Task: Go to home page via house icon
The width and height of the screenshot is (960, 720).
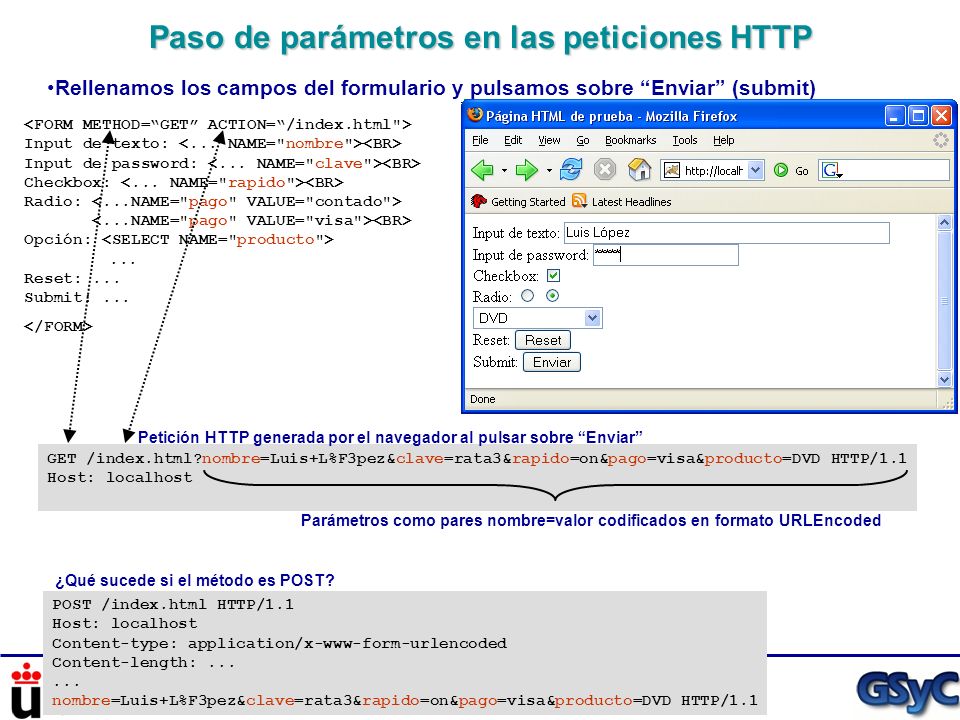Action: [639, 169]
